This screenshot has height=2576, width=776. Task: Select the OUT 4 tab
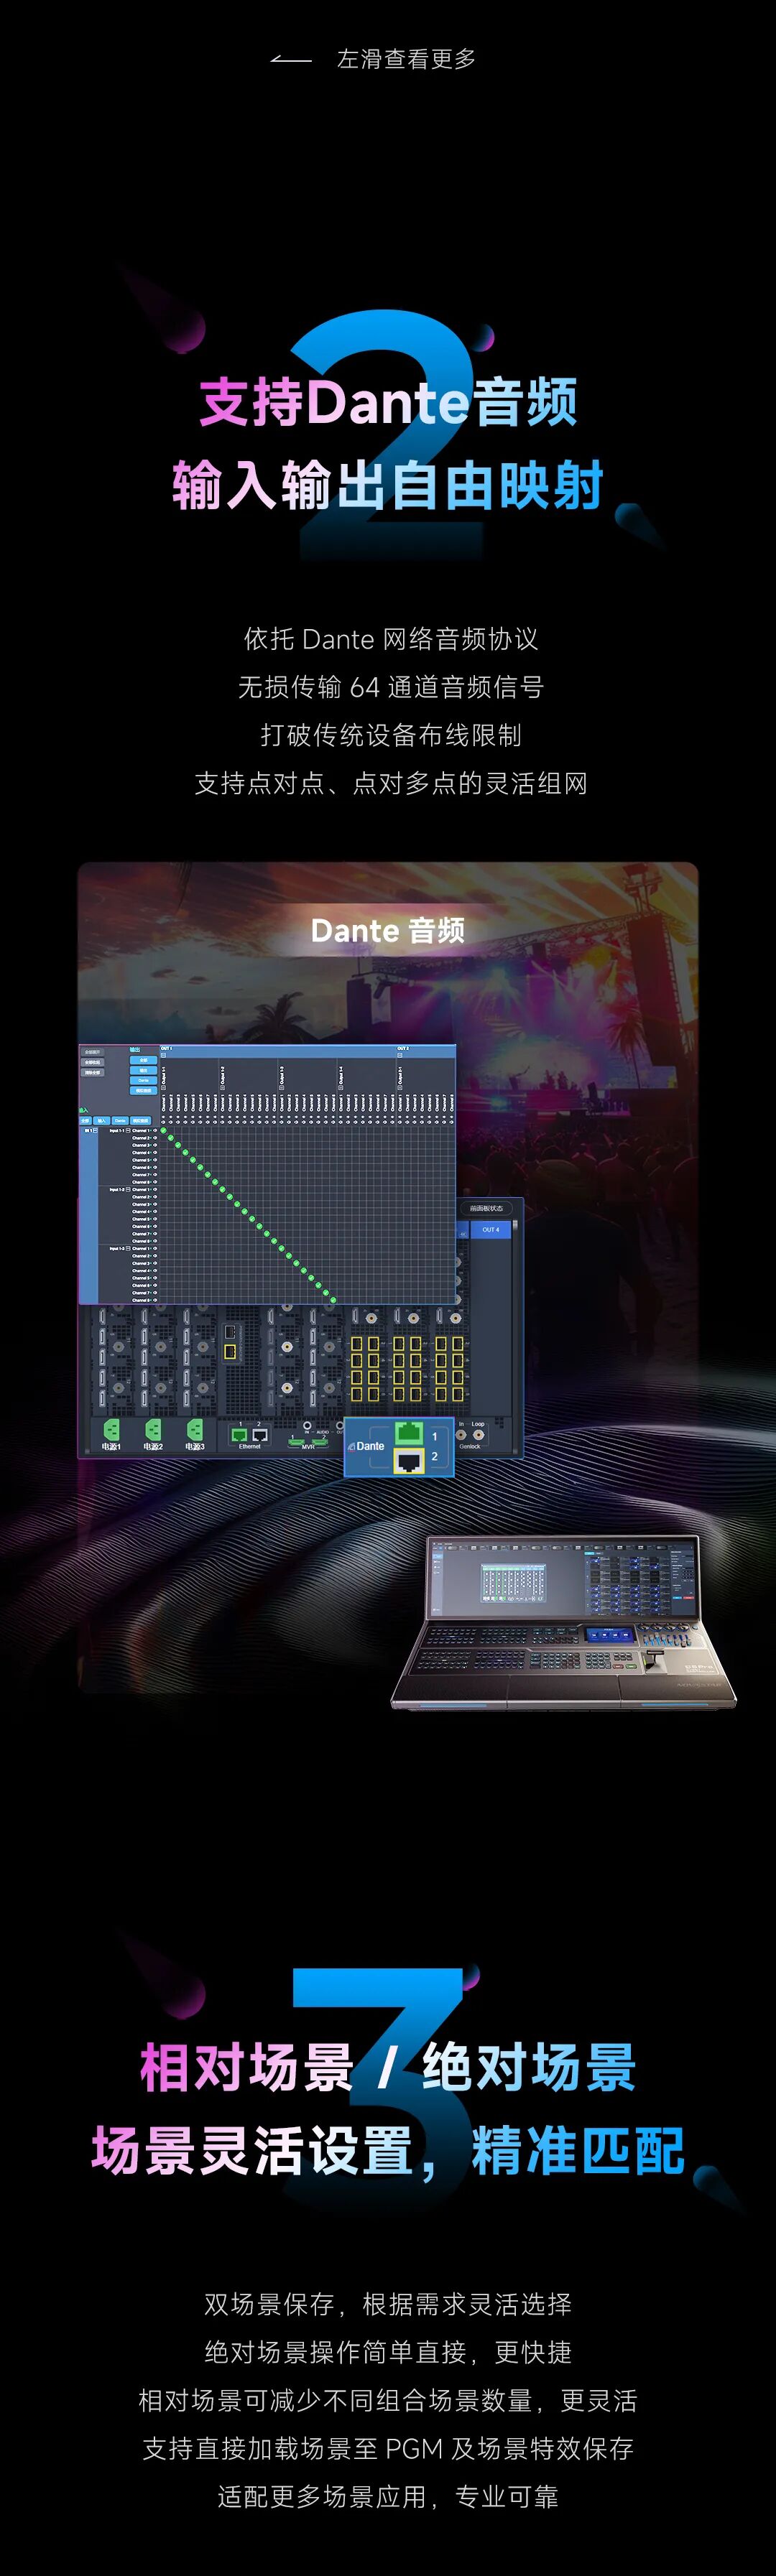[490, 1229]
